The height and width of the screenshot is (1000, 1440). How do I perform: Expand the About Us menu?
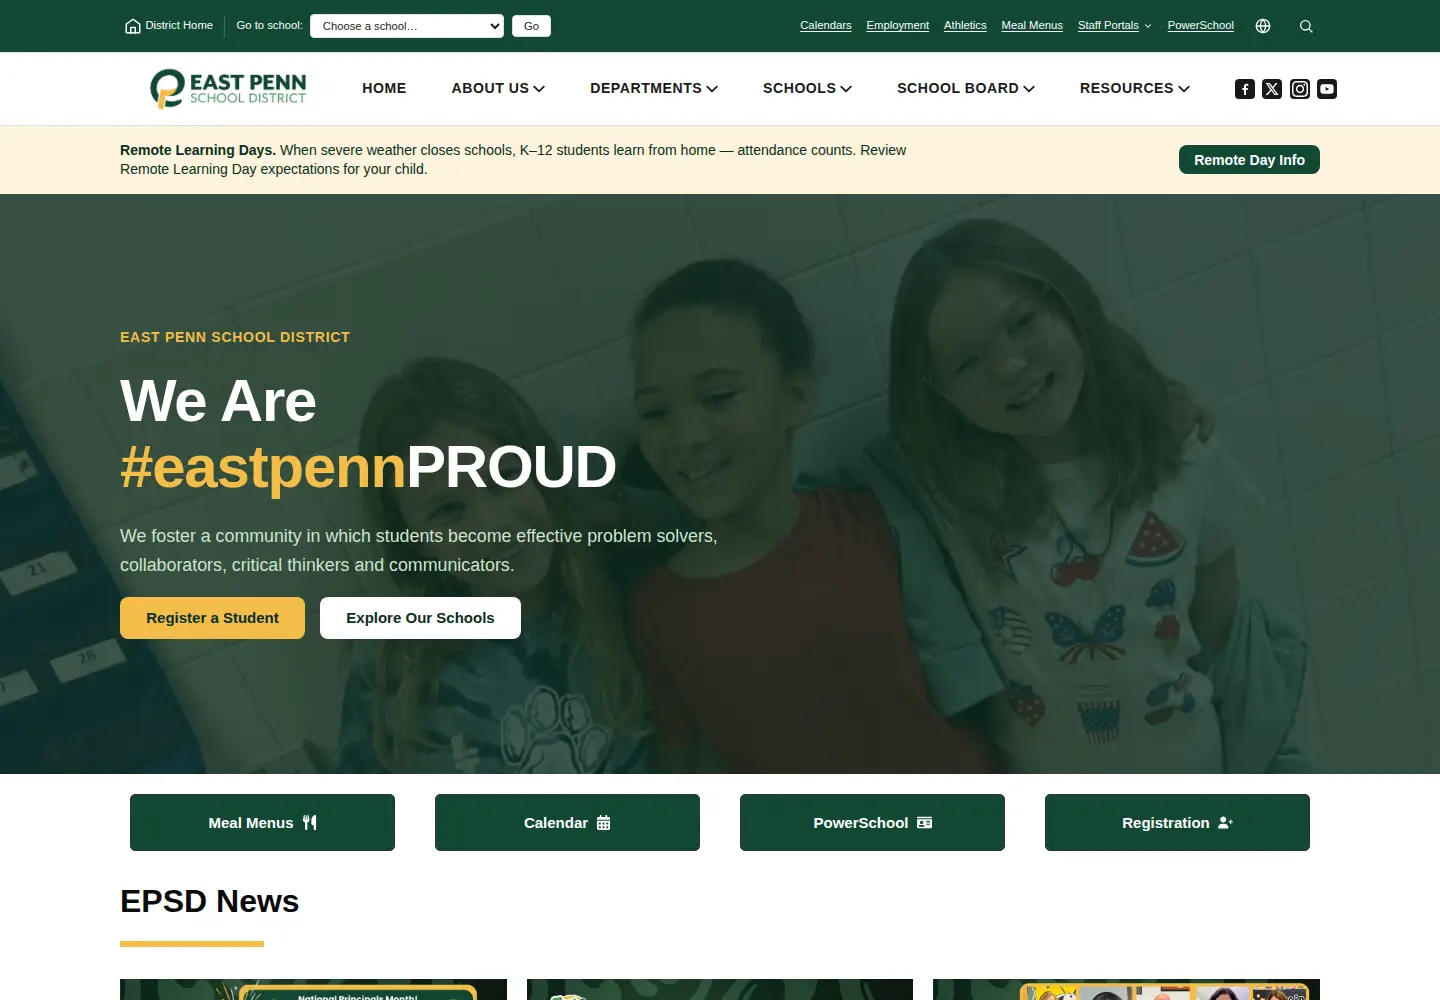pyautogui.click(x=498, y=88)
